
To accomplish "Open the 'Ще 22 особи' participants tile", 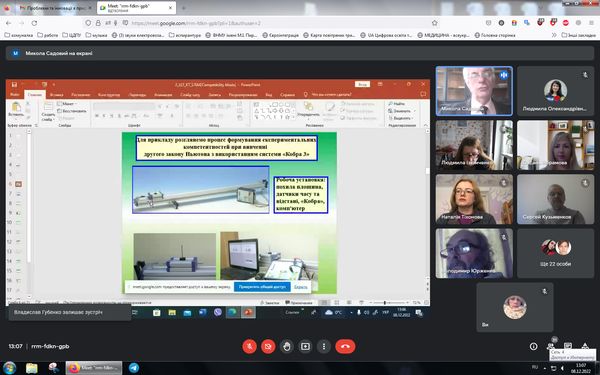I will [555, 253].
